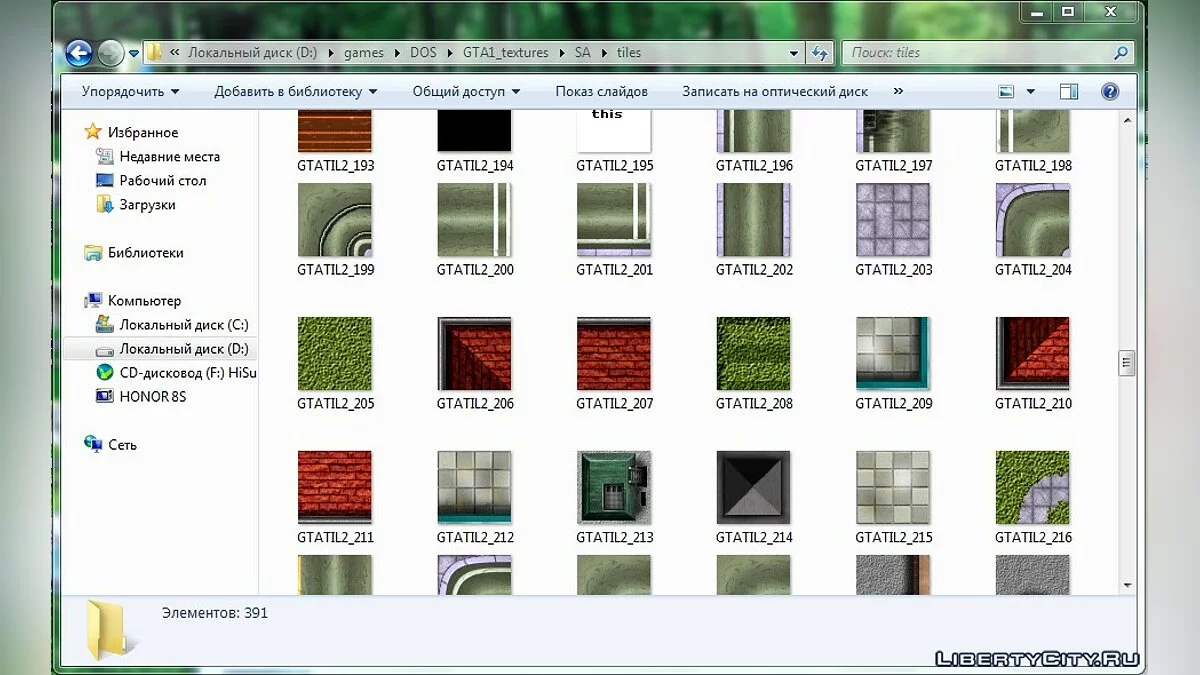
Task: Show hidden toolbar commands with chevron
Action: (x=898, y=91)
